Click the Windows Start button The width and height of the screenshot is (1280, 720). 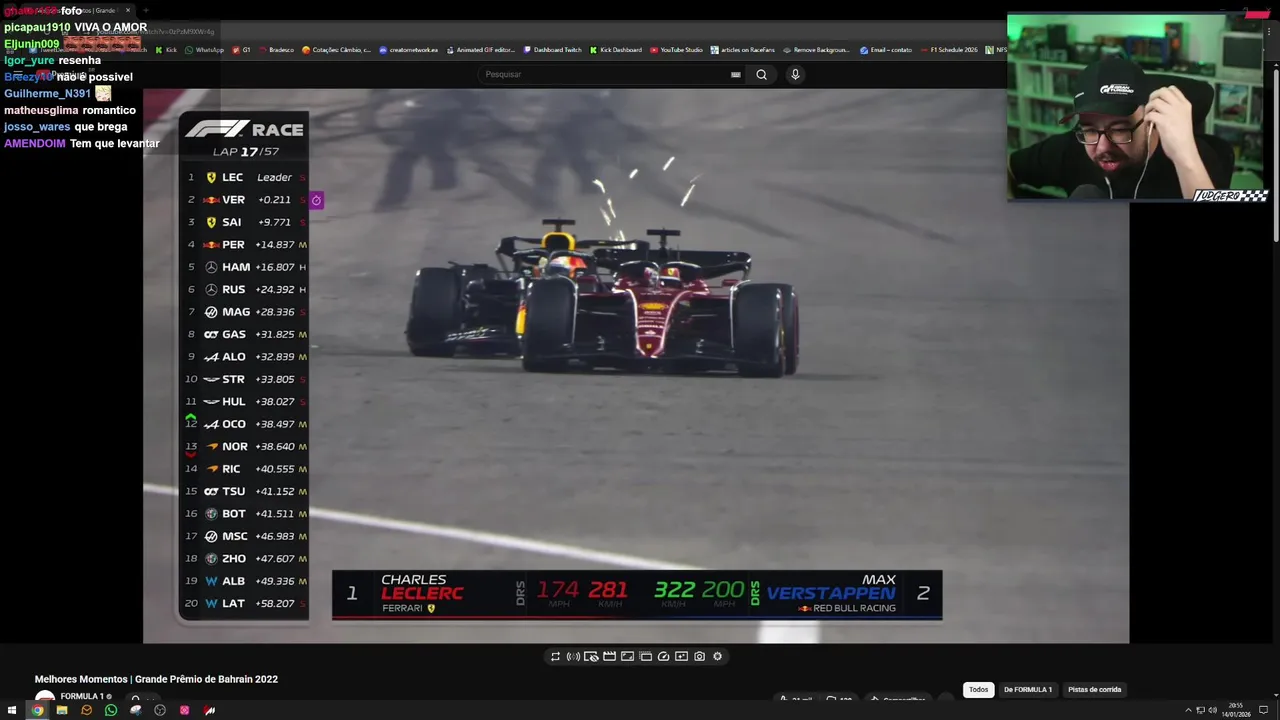coord(12,710)
